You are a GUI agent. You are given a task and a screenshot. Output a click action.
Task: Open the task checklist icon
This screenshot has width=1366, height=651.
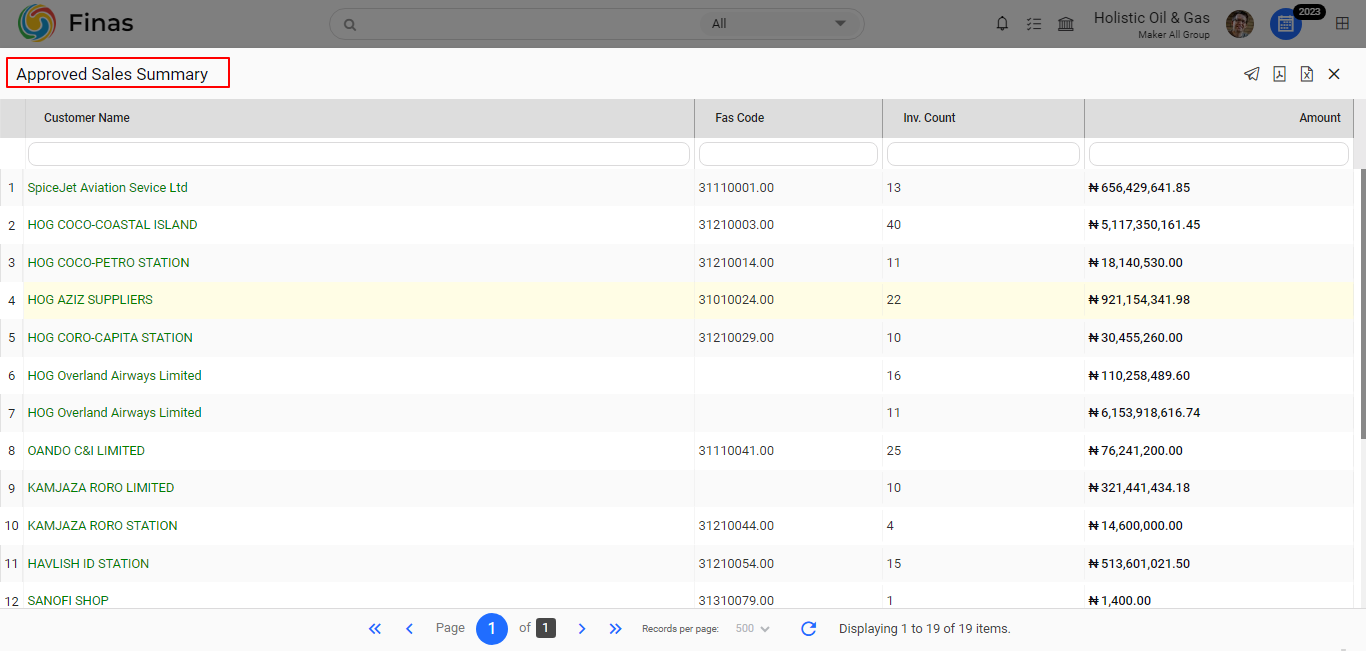[x=1034, y=24]
